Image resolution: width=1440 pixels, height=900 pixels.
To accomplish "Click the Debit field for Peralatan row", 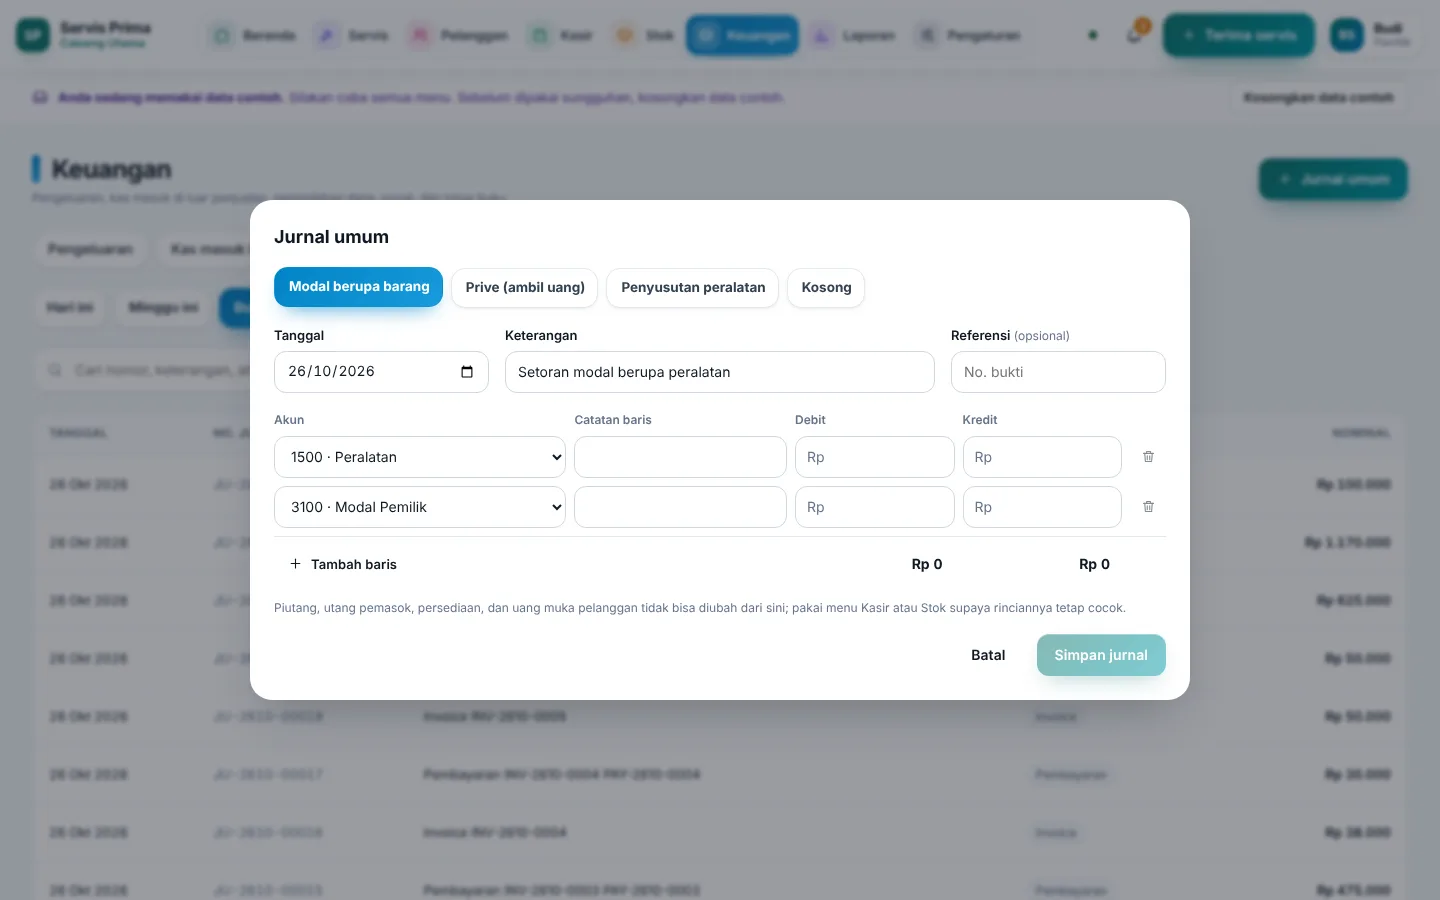I will tap(874, 457).
